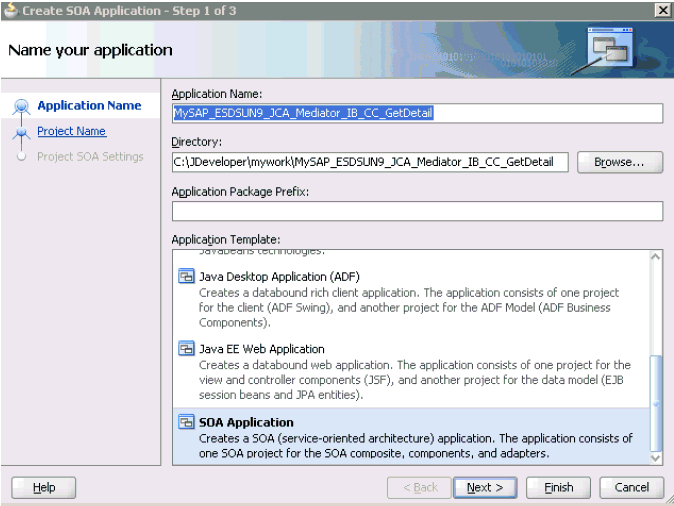674x506 pixels.
Task: Select the Application Name wizard step
Action: coord(89,105)
